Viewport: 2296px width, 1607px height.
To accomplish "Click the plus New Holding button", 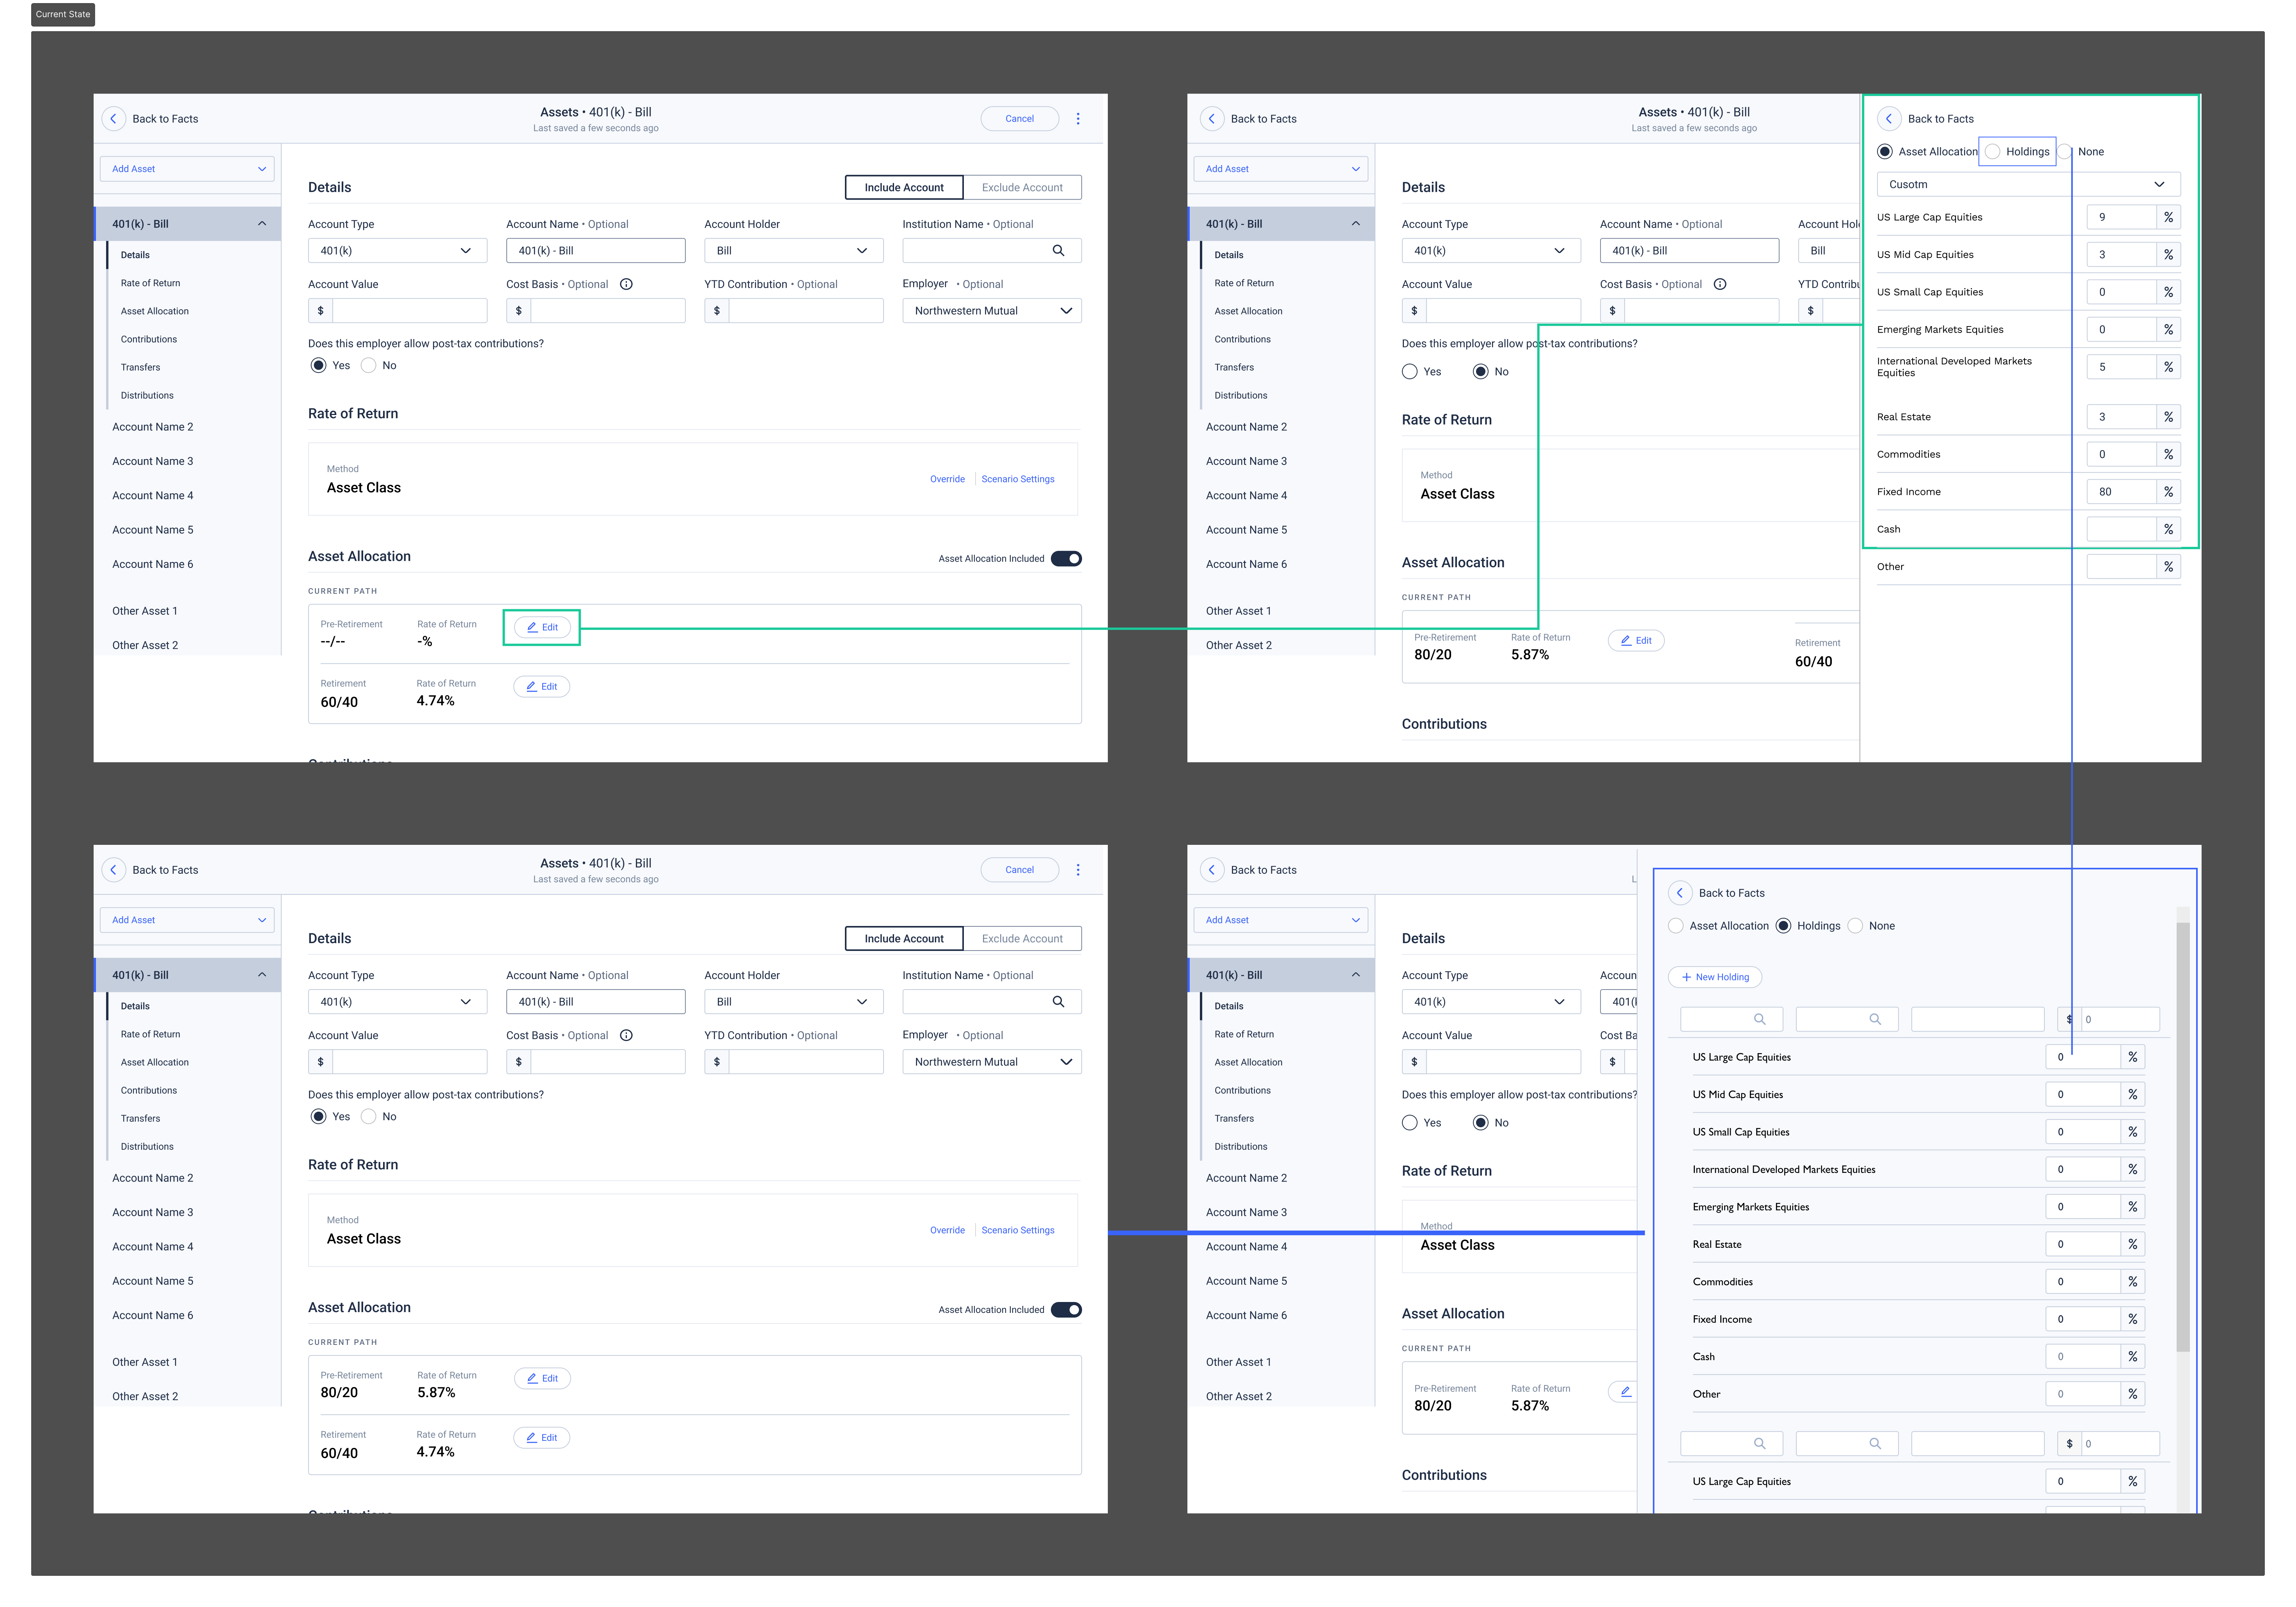I will click(1715, 977).
